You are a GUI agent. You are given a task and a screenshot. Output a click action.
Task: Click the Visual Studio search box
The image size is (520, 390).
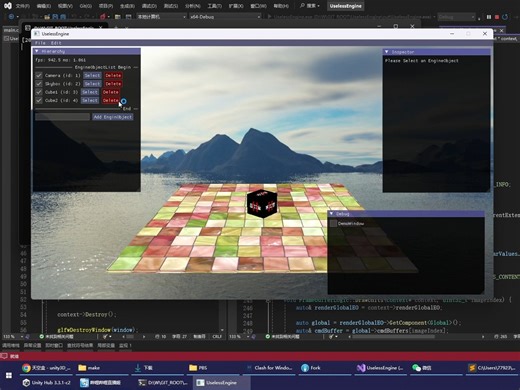point(309,6)
